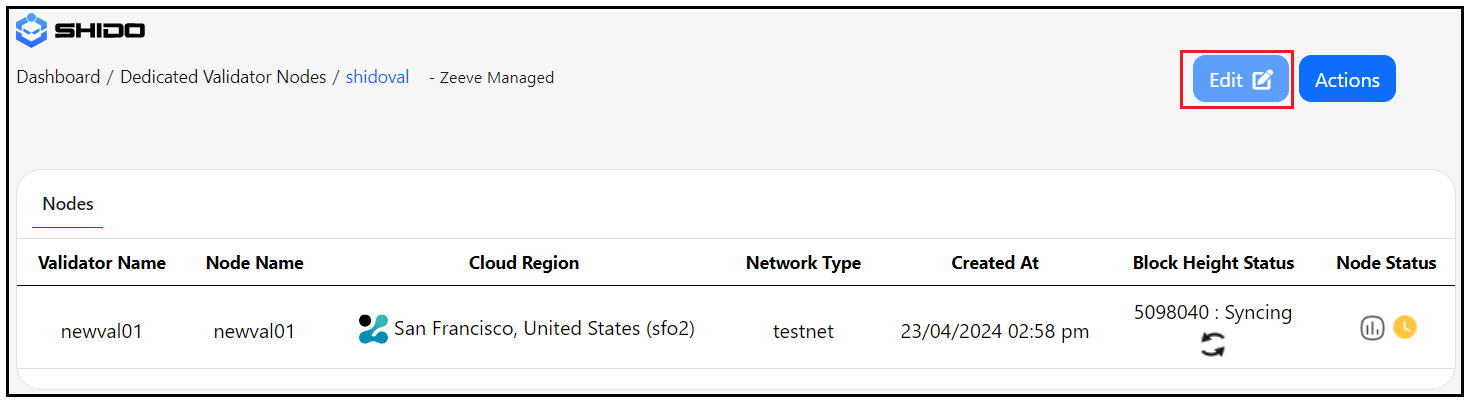Switch to the Nodes tab
Image resolution: width=1470 pixels, height=401 pixels.
tap(68, 204)
